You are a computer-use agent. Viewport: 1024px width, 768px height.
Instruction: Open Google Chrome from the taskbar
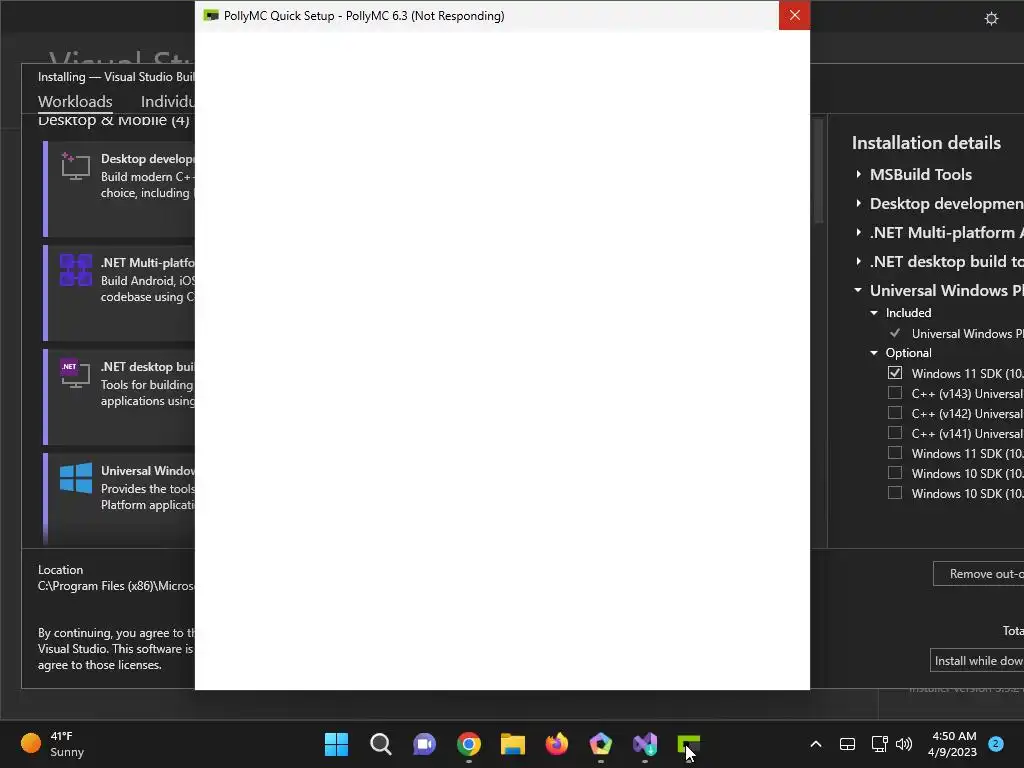tap(469, 744)
